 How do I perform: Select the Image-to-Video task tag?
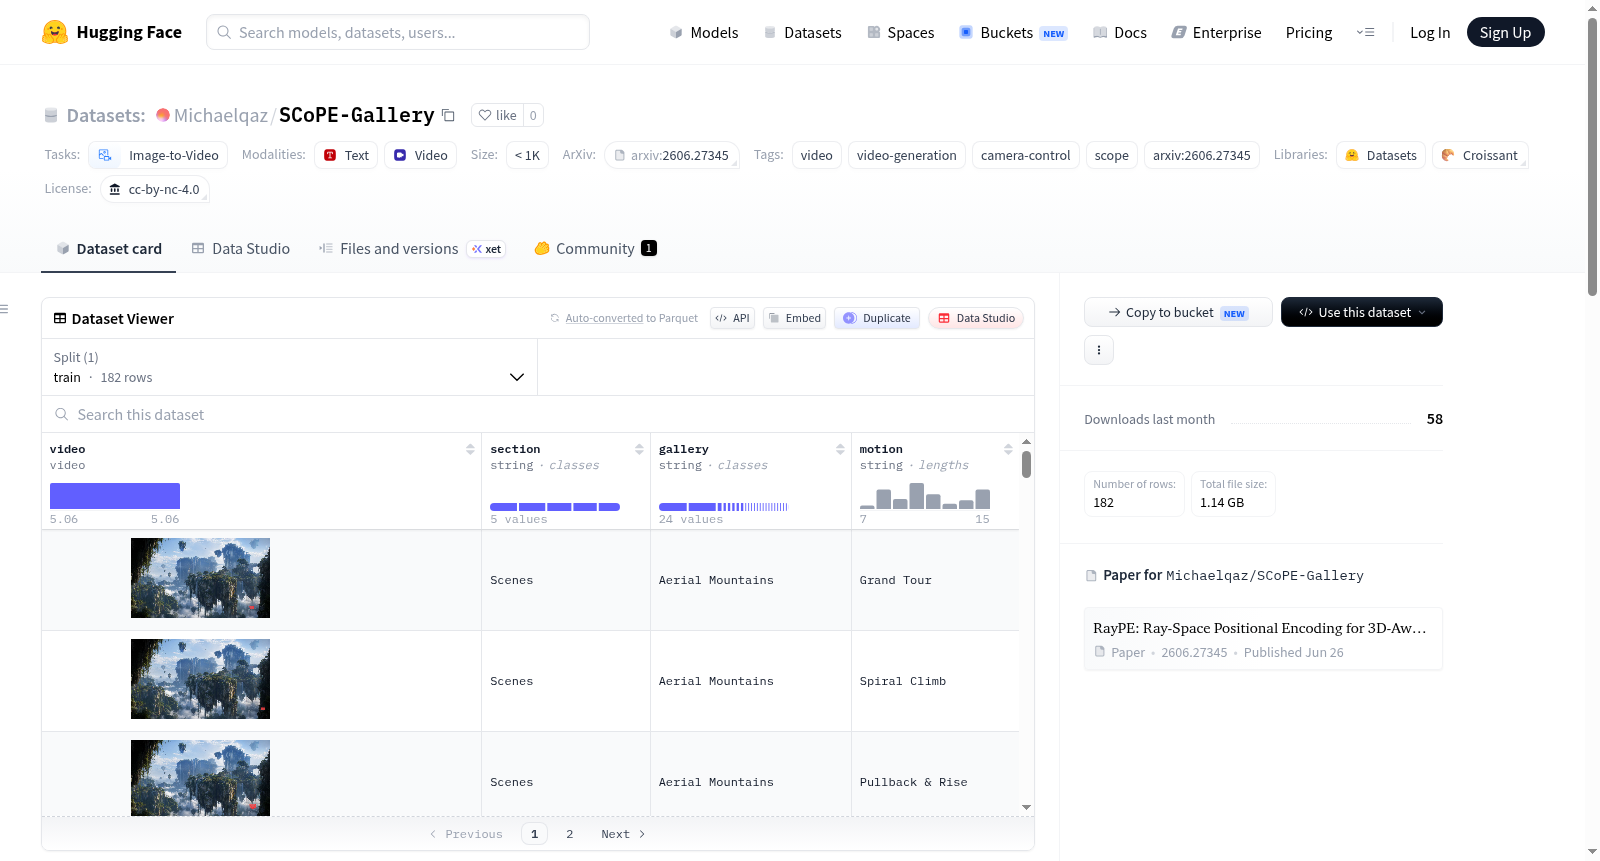[x=158, y=155]
